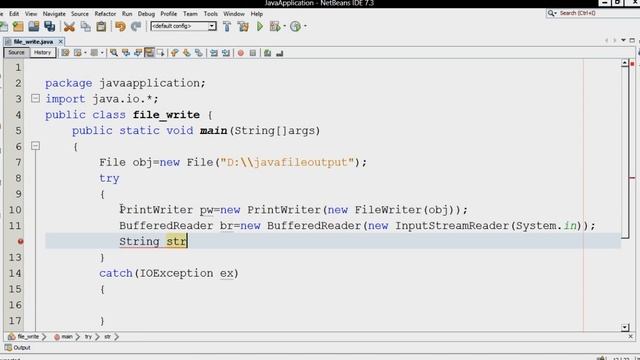Click Find Next Occurrence icon
Screen dimensions: 640x360
[138, 53]
